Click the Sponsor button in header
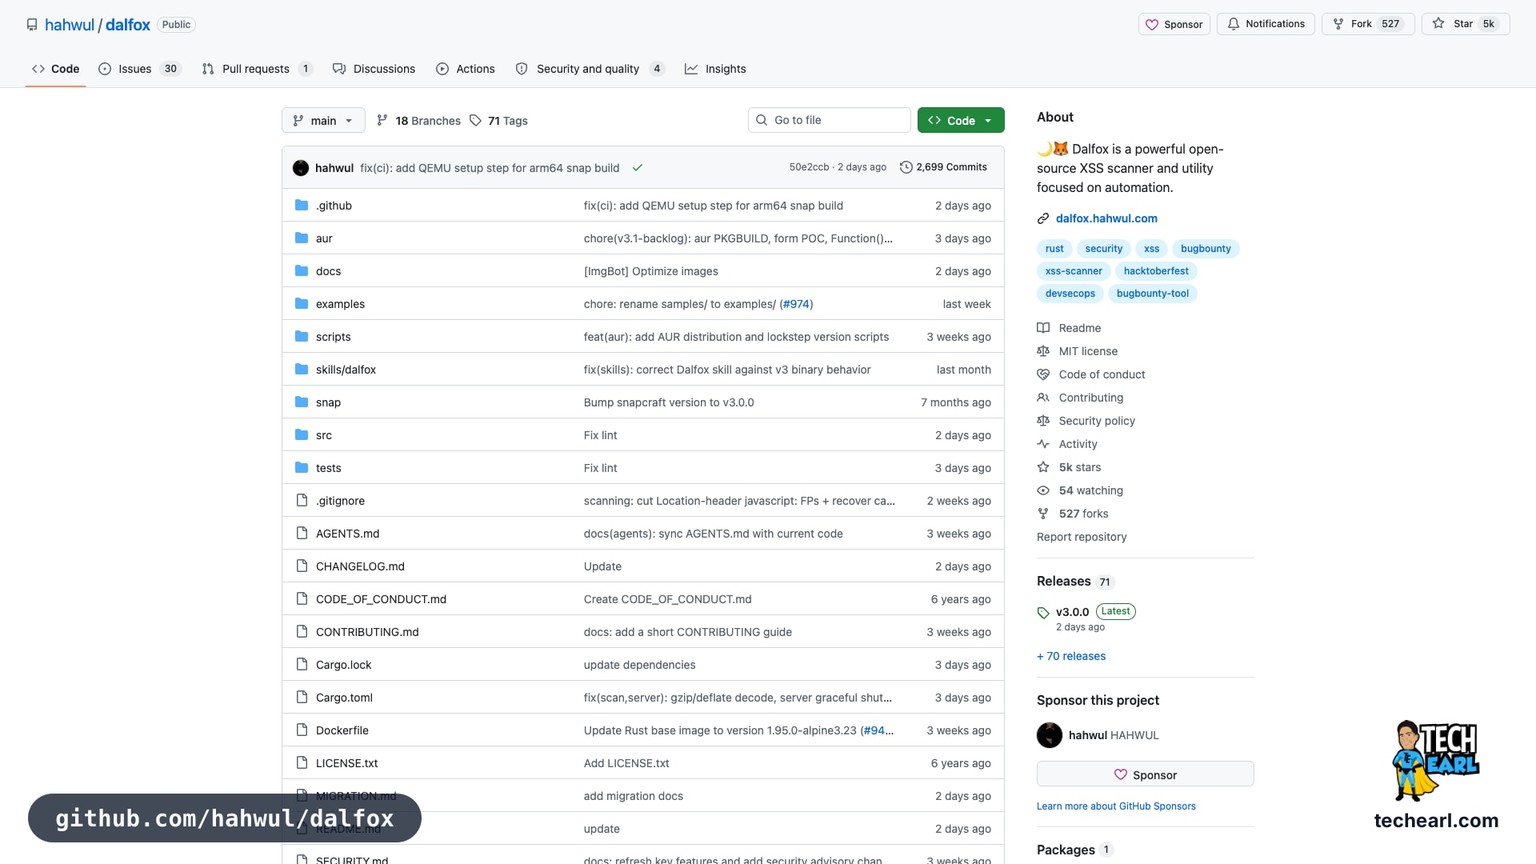This screenshot has width=1536, height=864. (1174, 24)
